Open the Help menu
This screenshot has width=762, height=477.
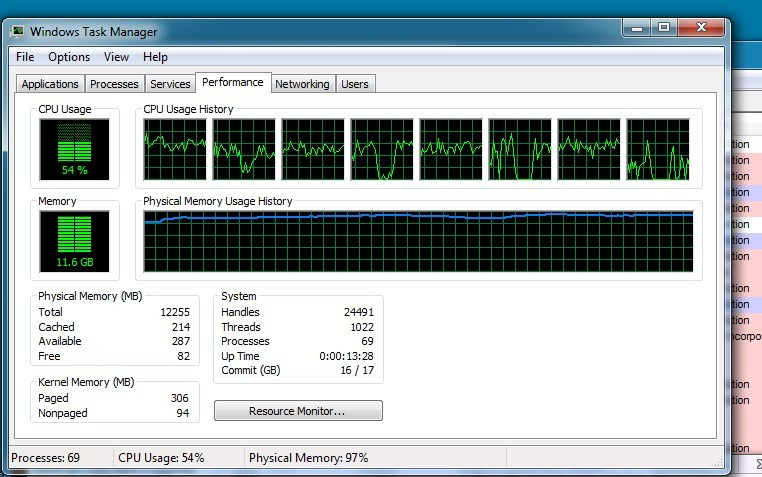click(x=155, y=57)
